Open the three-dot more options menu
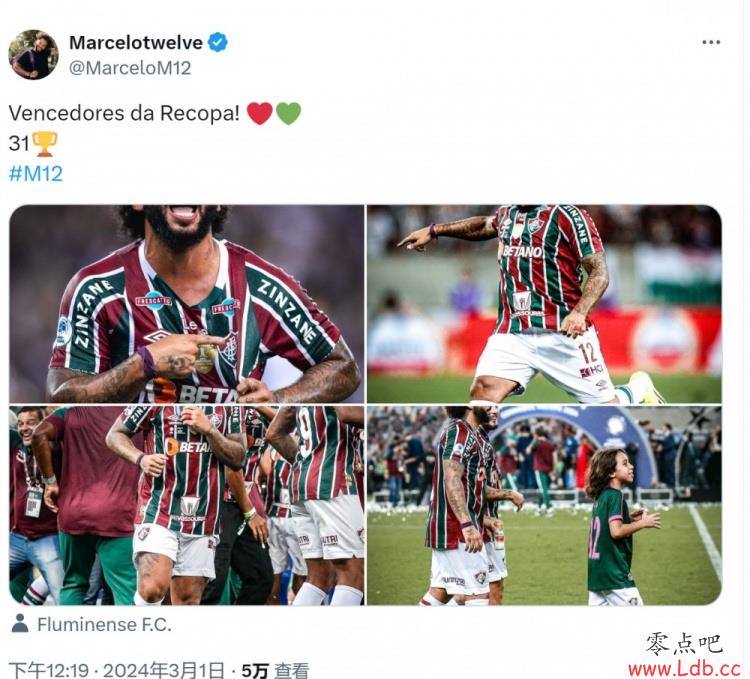 pyautogui.click(x=711, y=43)
